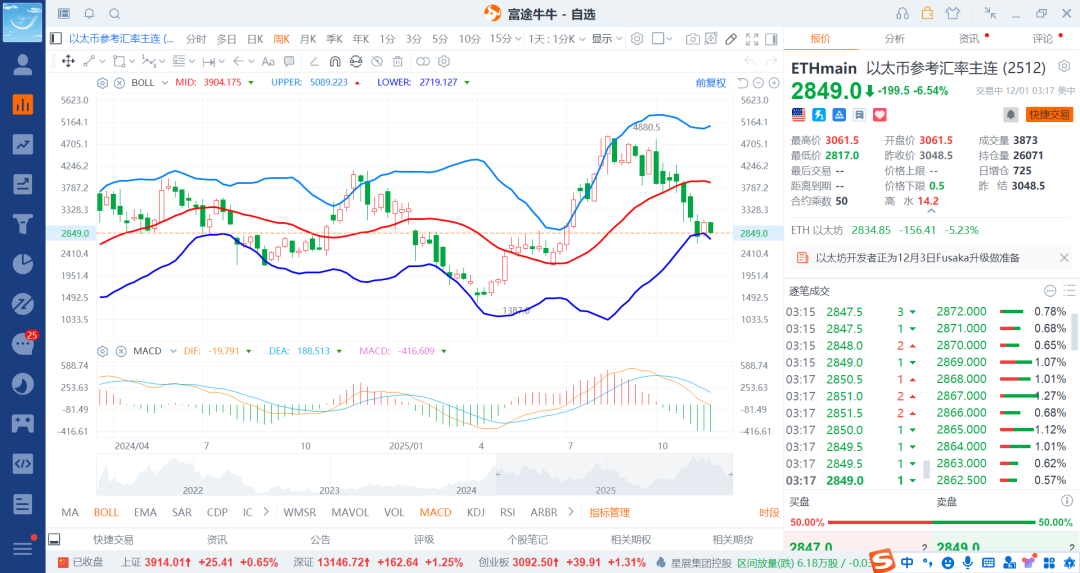Viewport: 1080px width, 573px height.
Task: Open 指标管理 indicator management link
Action: (x=609, y=512)
